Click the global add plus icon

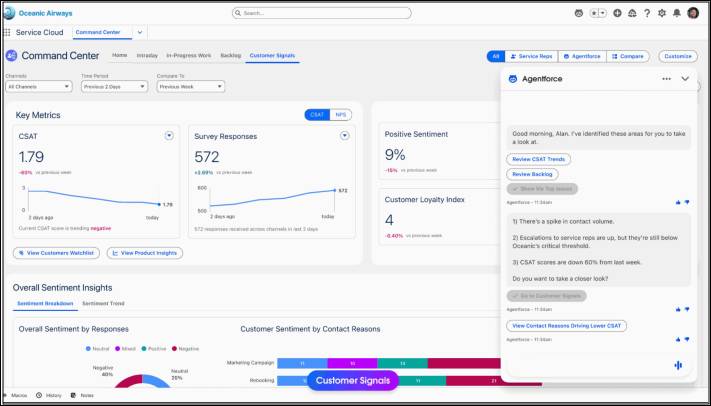point(617,13)
